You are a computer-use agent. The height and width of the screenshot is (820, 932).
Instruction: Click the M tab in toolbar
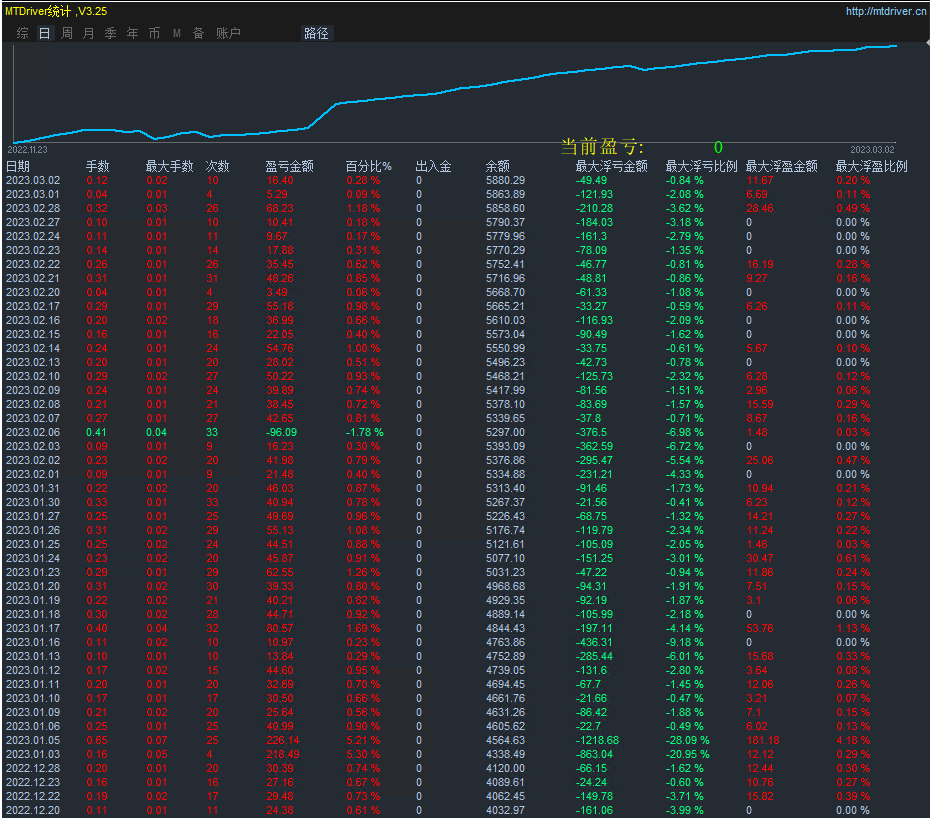[176, 33]
